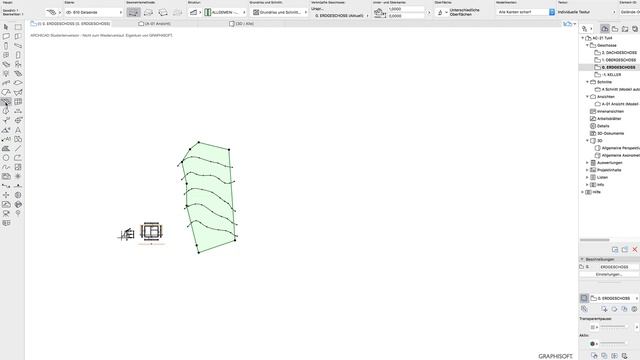Adjust the Transparenzpause slider

[x=613, y=327]
